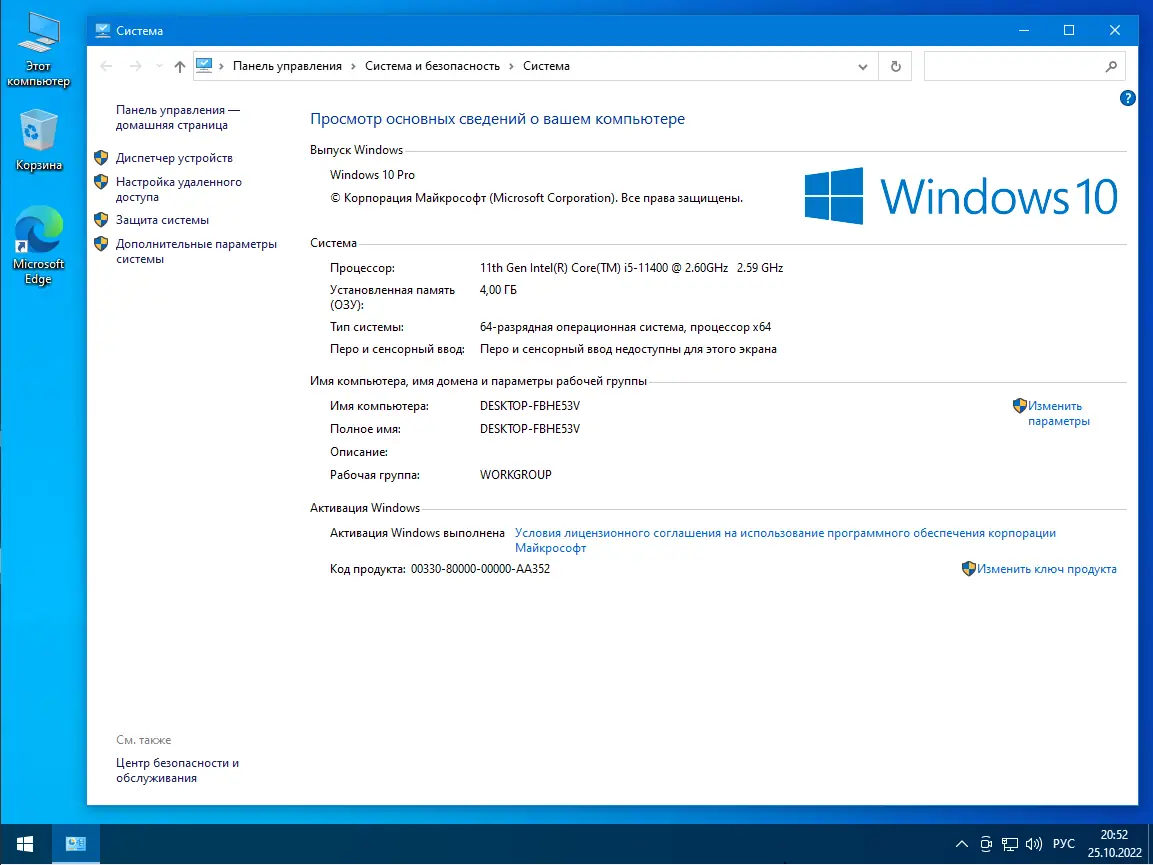Open Защита системы link

(x=163, y=219)
